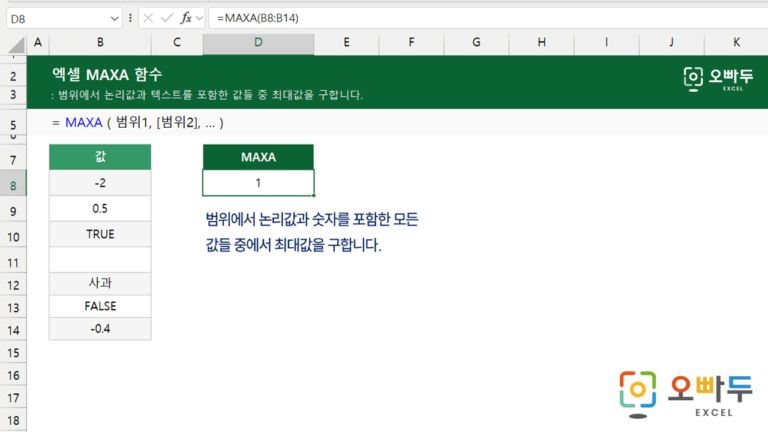Expand the function dropdown beside fx

click(x=199, y=18)
